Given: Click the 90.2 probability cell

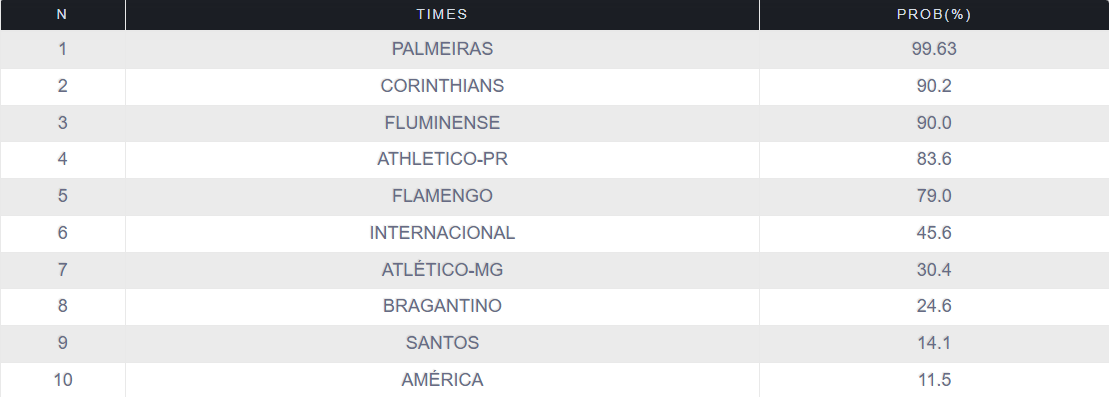Looking at the screenshot, I should coord(934,86).
